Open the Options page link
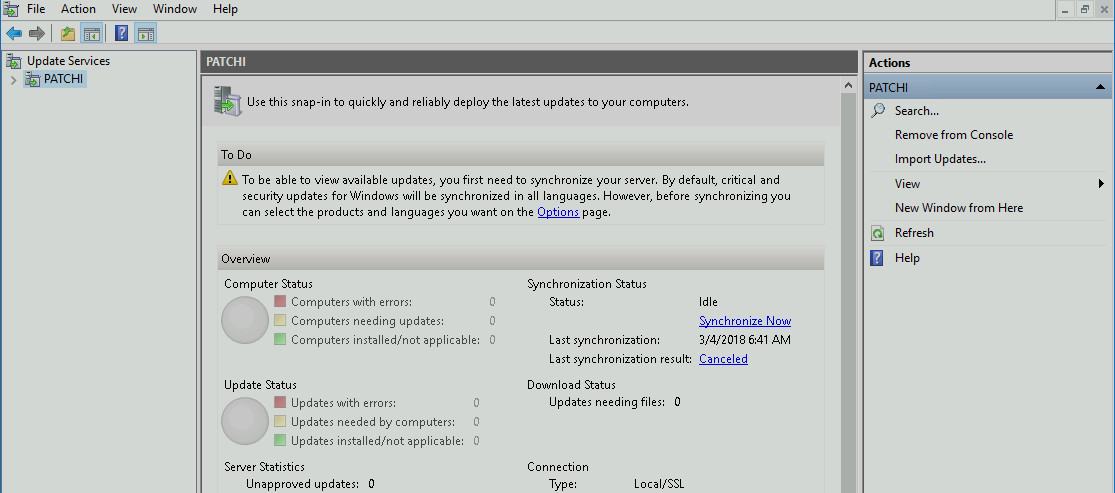This screenshot has height=493, width=1115. click(x=557, y=212)
